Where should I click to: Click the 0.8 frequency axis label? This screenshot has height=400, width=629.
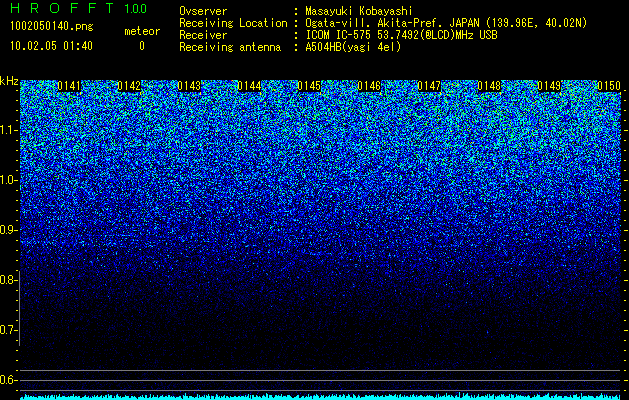coord(8,280)
